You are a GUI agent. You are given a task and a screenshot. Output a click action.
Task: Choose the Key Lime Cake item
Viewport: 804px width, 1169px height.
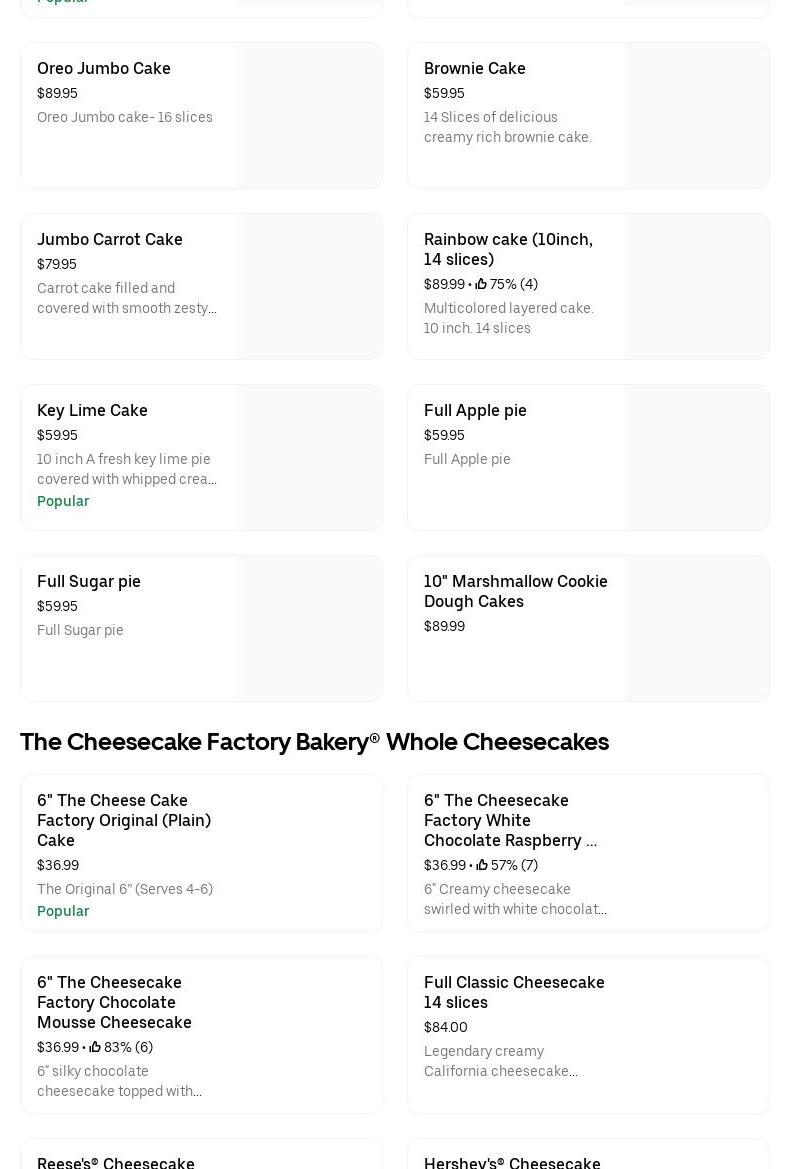(92, 410)
